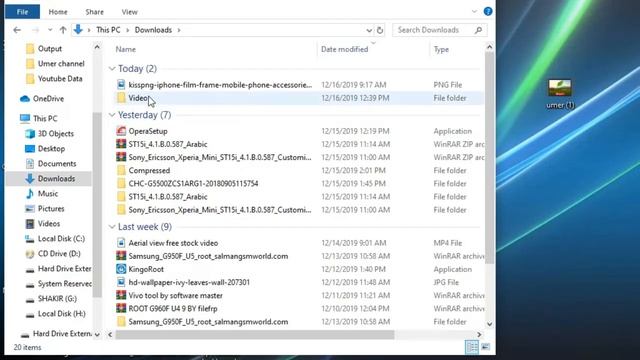The image size is (640, 360).
Task: Go back with the Back arrow
Action: pos(17,30)
